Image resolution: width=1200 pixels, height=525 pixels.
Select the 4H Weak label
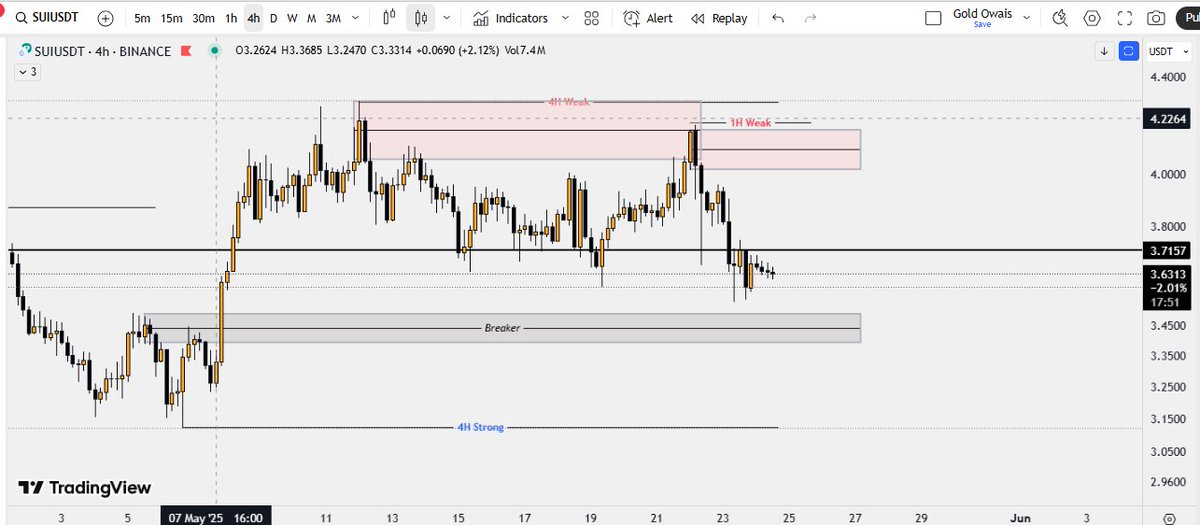point(567,102)
